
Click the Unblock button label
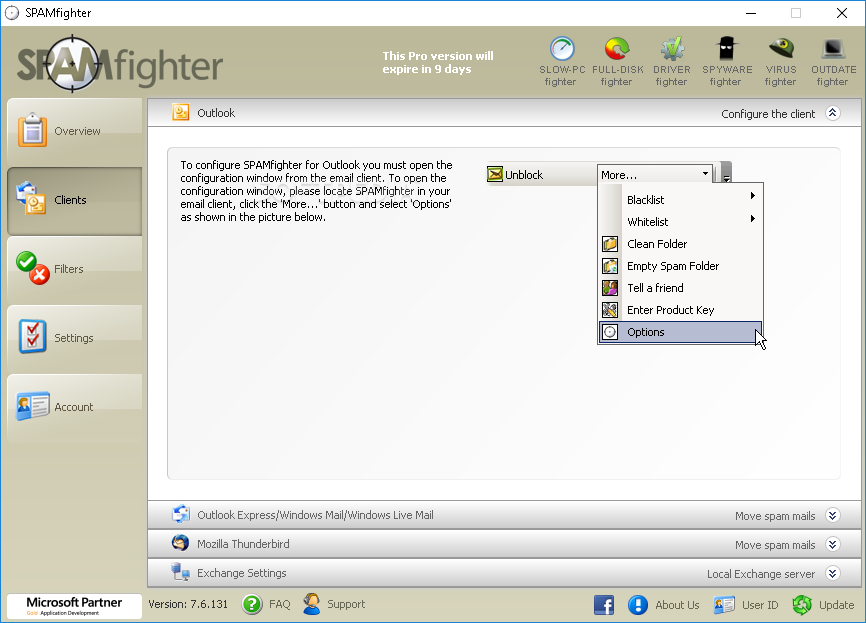pos(524,175)
